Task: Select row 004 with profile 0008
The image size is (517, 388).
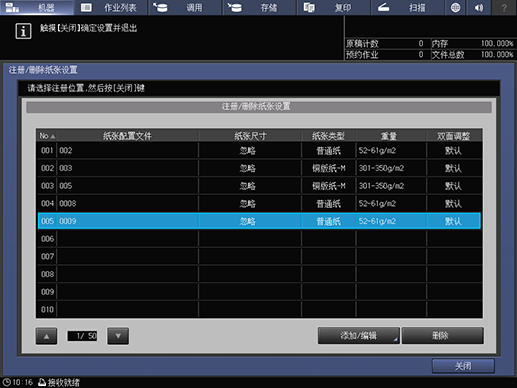Action: coord(259,204)
